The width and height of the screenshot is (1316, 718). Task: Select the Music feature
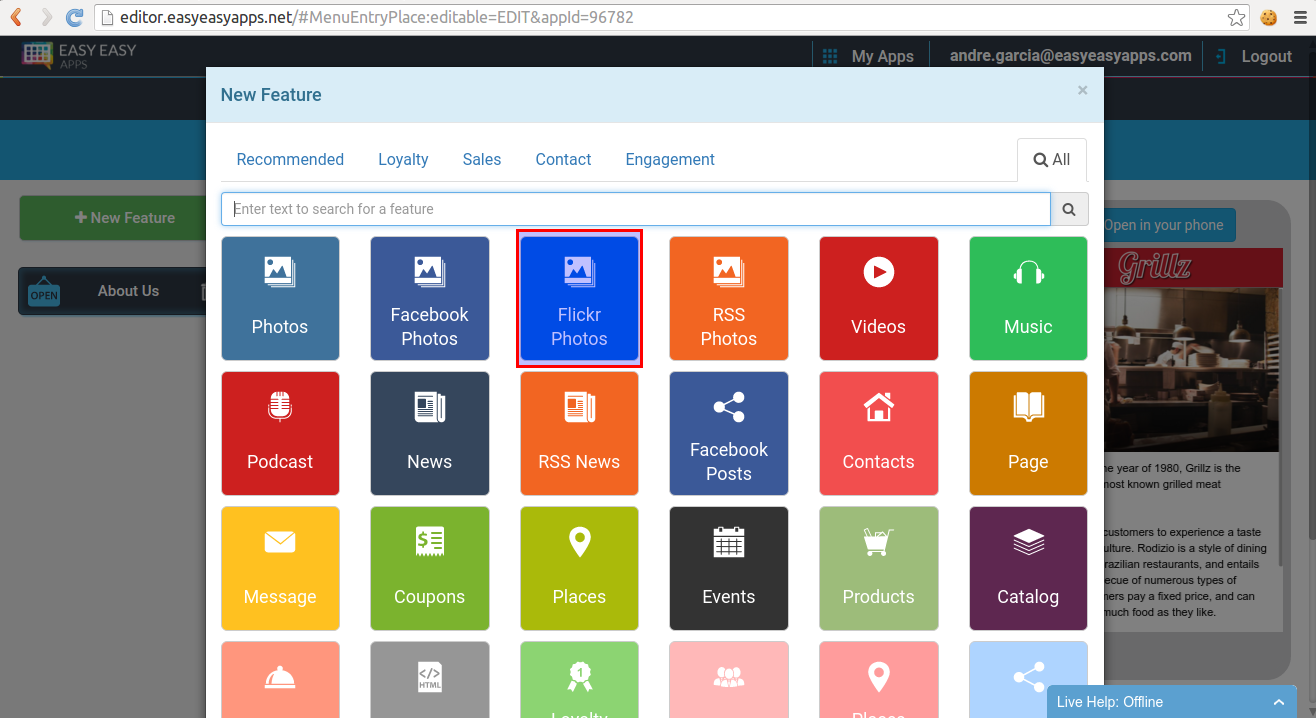(x=1028, y=298)
